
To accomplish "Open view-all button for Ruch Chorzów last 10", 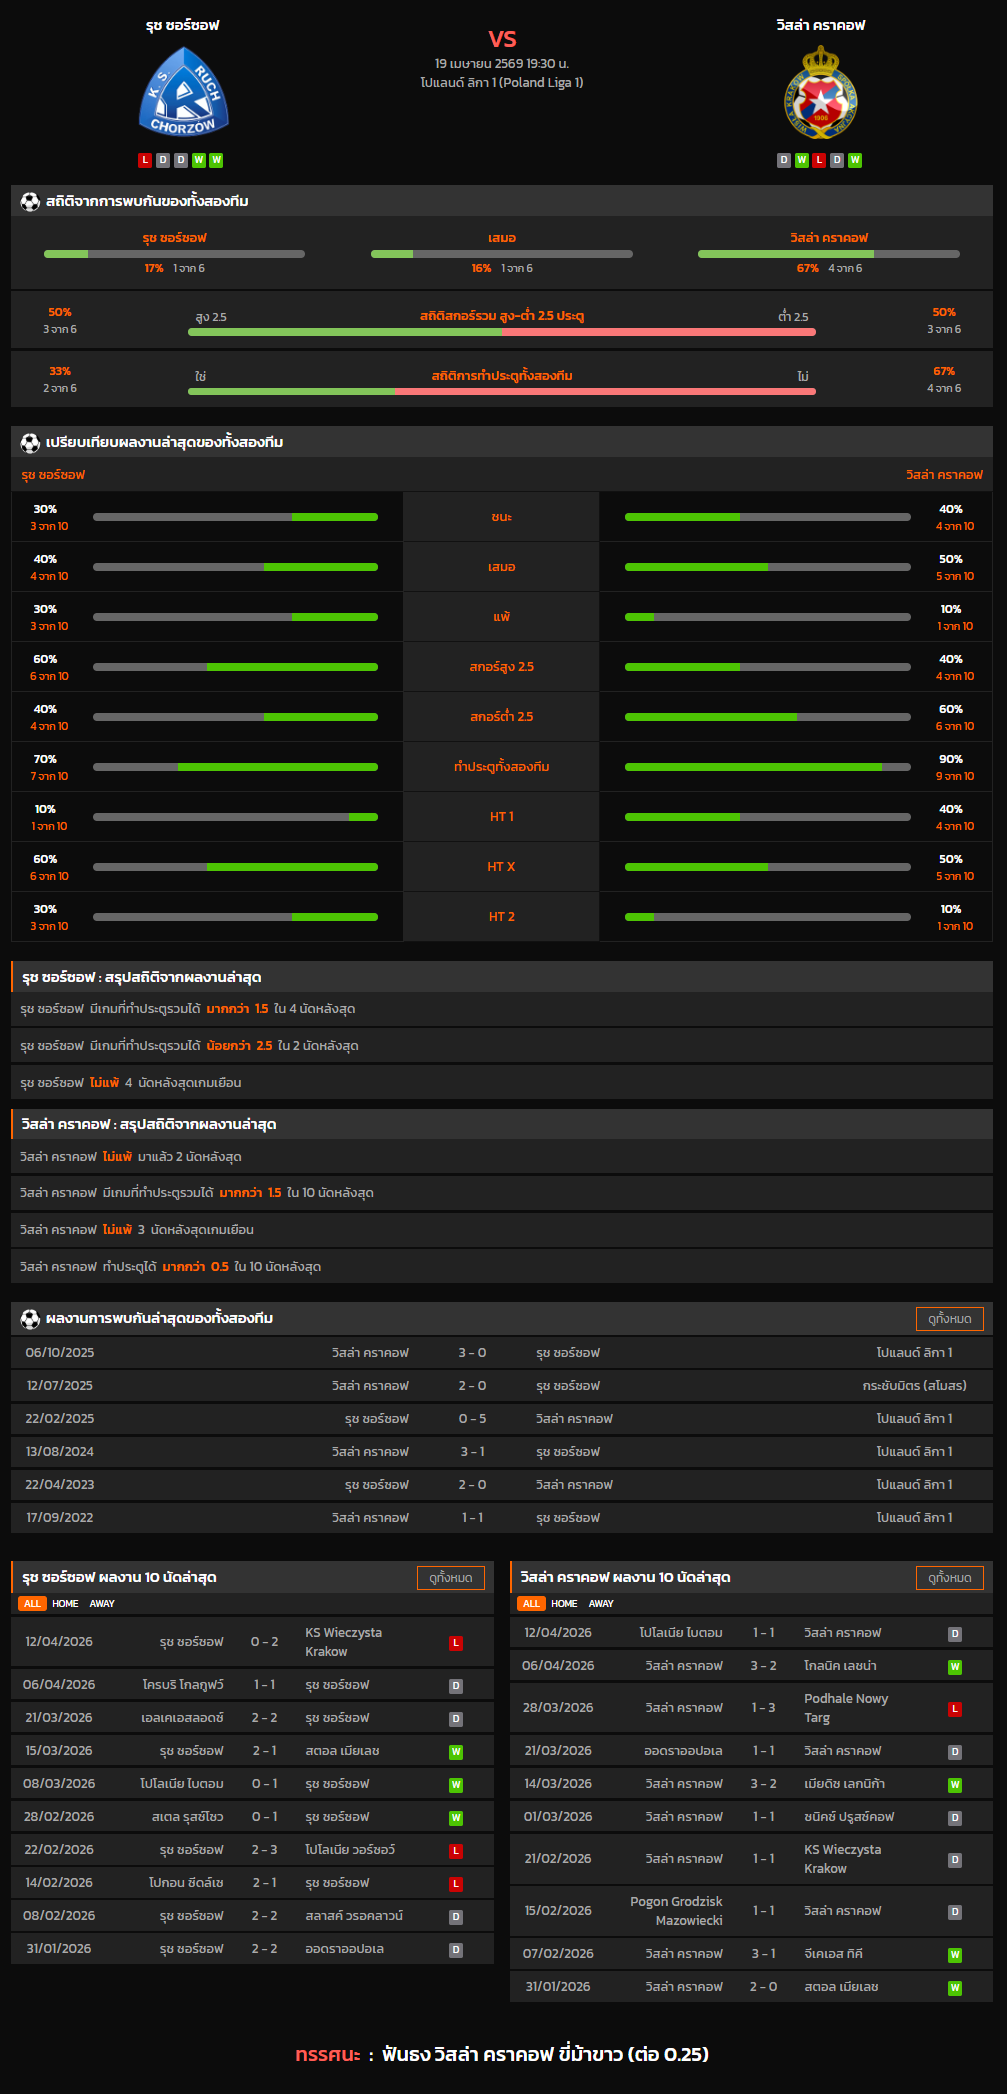I will pos(450,1578).
